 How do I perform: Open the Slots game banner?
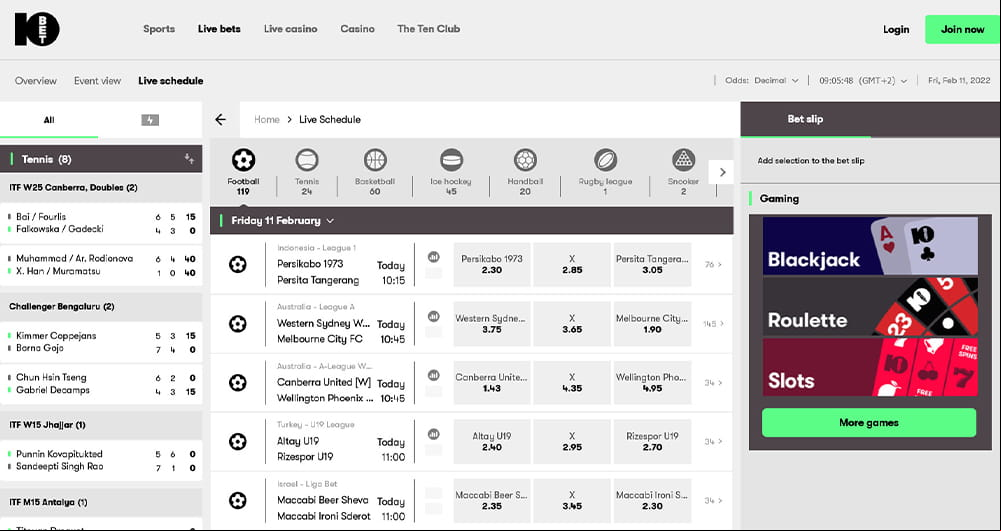[870, 367]
